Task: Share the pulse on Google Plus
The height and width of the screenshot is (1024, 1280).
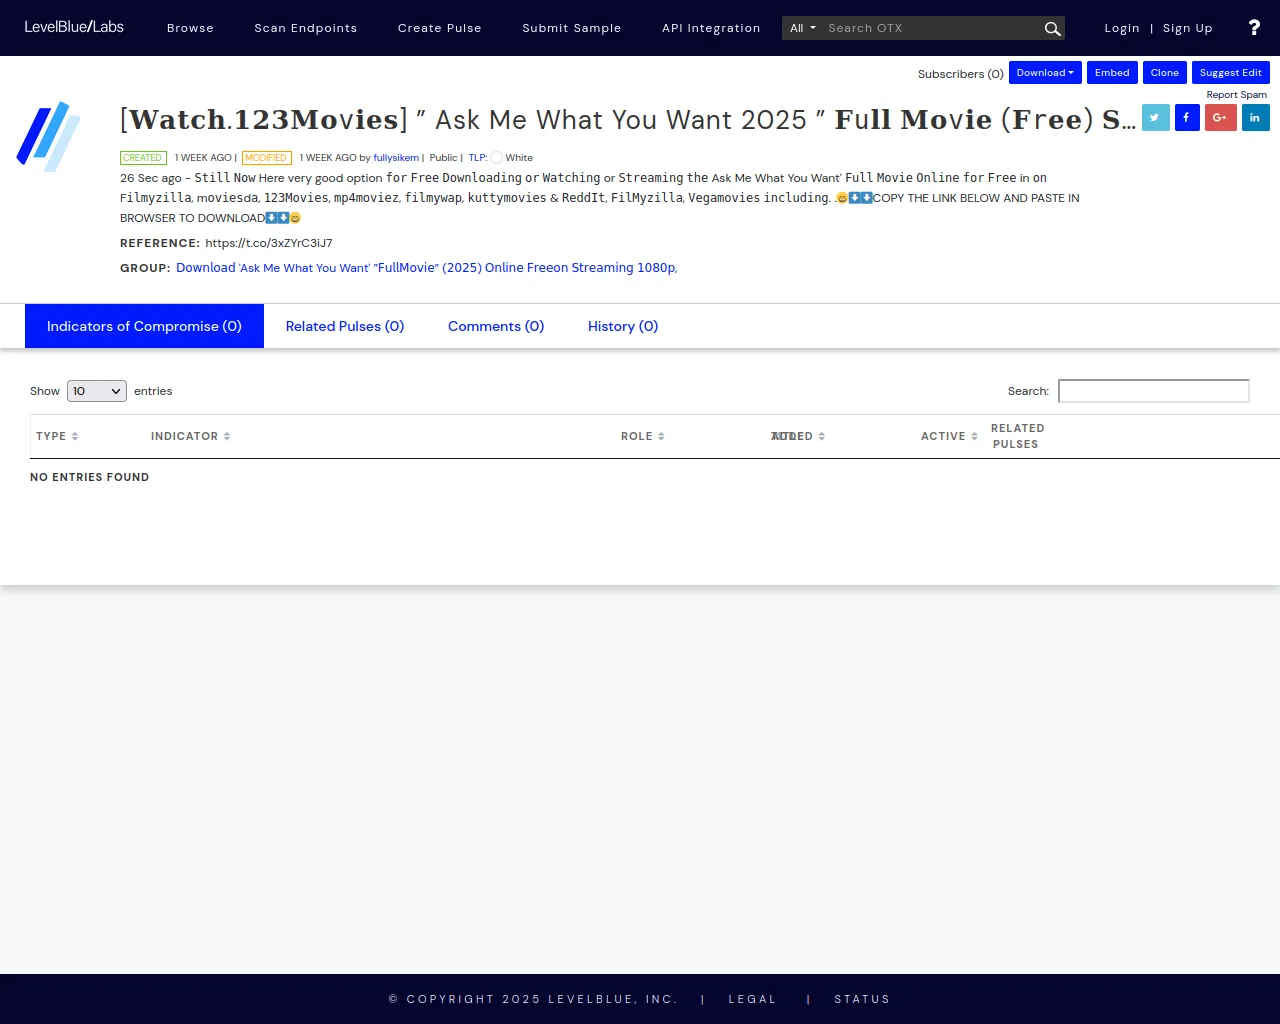Action: pos(1220,118)
